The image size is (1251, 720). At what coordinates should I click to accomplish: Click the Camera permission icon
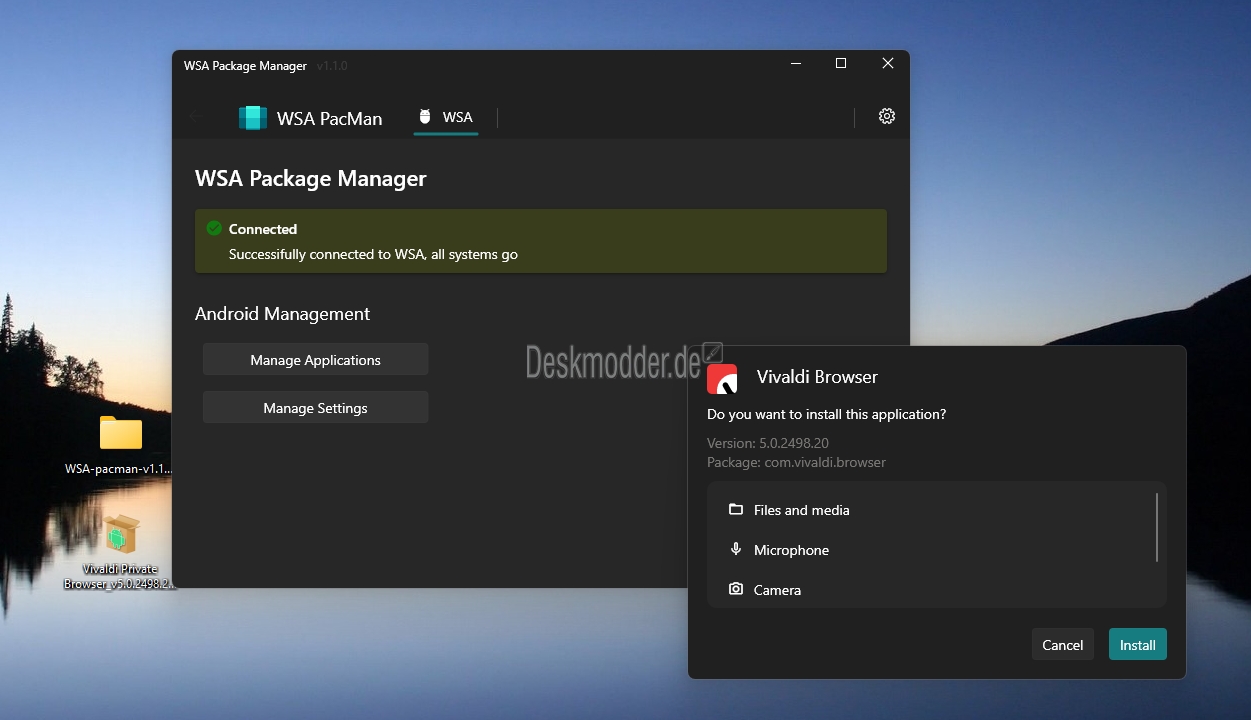pyautogui.click(x=736, y=589)
